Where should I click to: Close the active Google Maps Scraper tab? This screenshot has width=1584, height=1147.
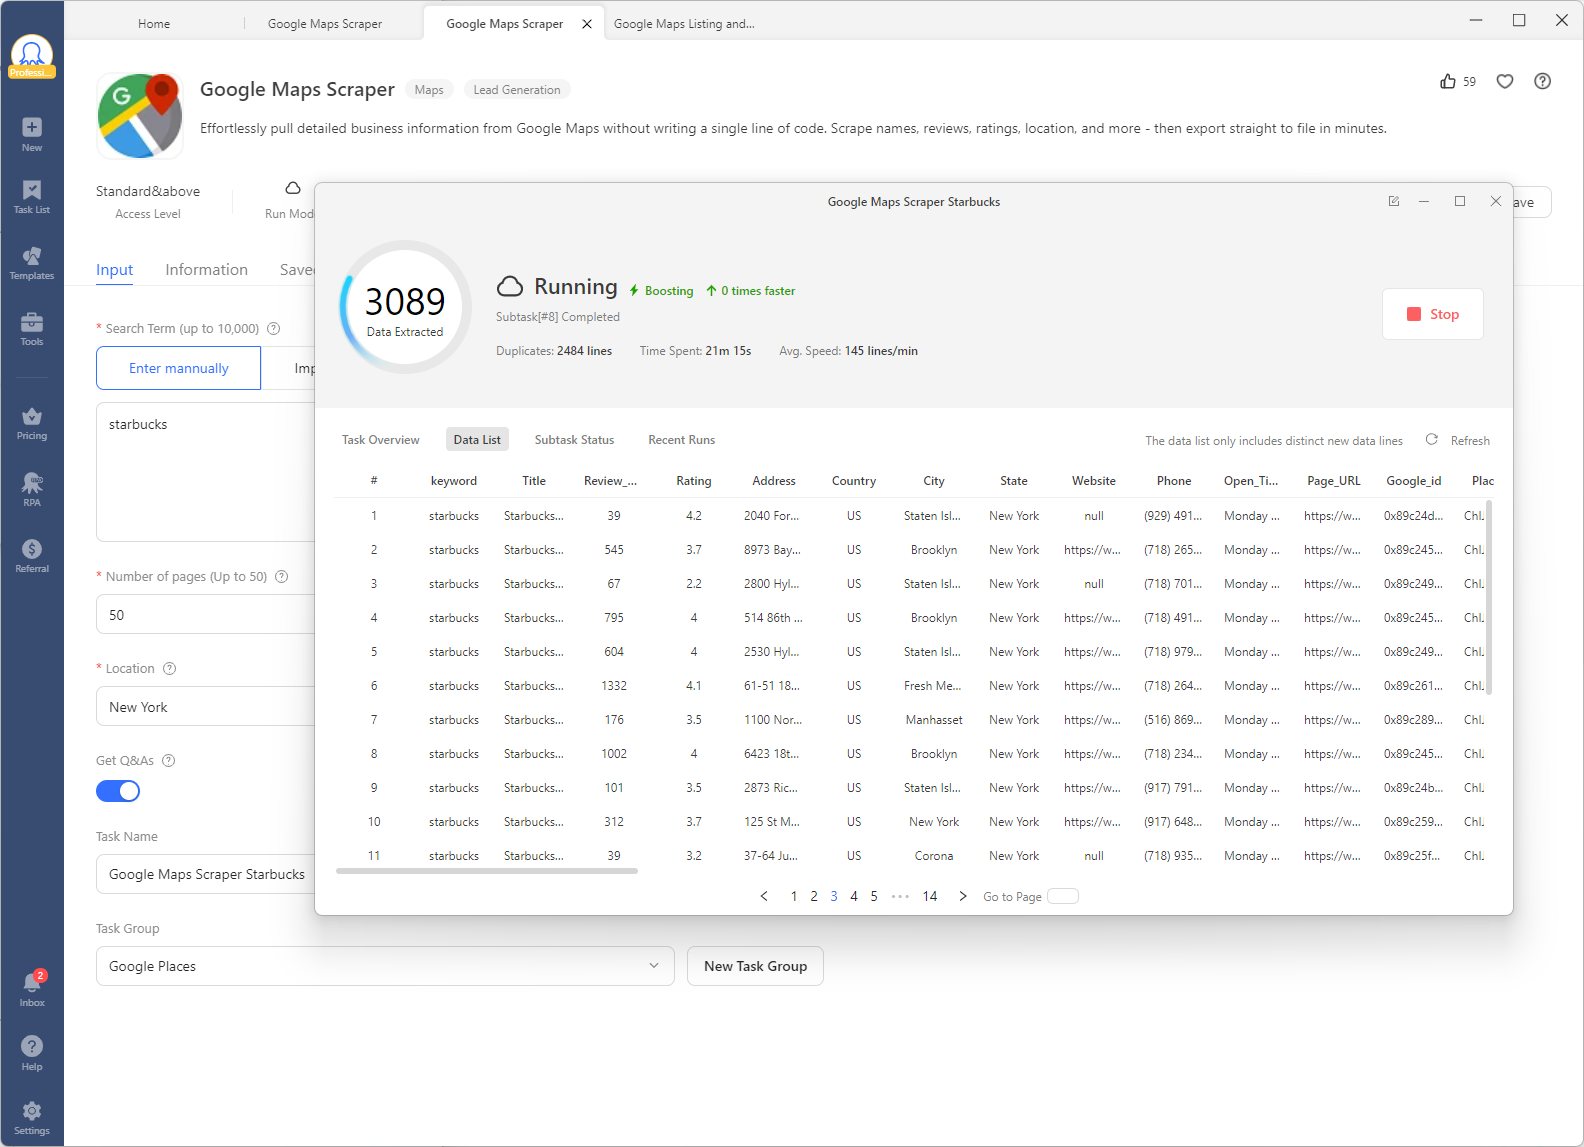tap(587, 24)
